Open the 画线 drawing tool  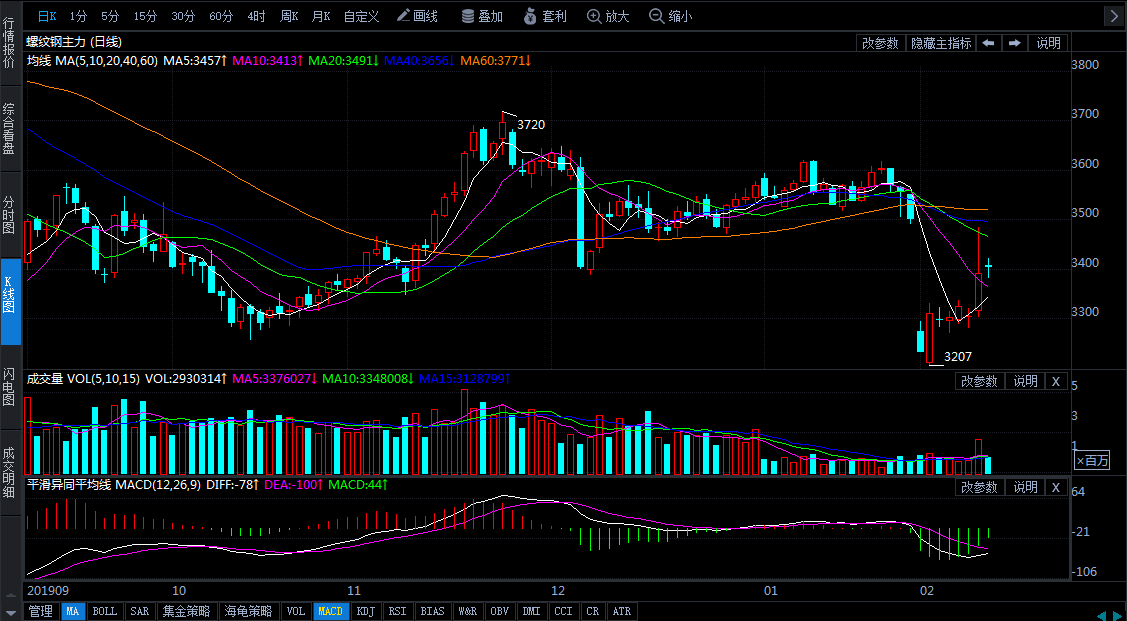[417, 16]
